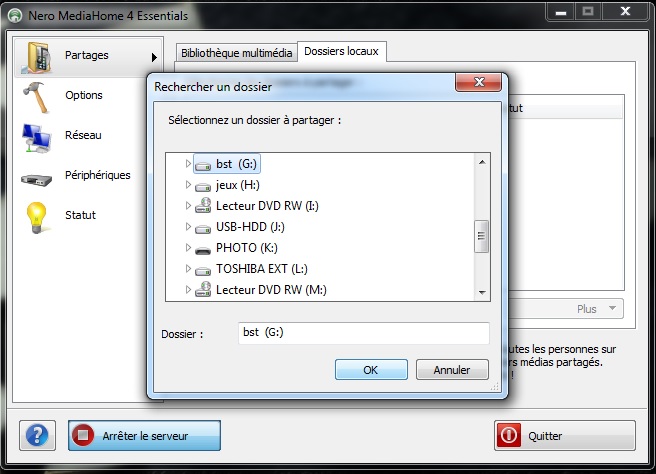Select the 'PHOTO (K:)' row text
This screenshot has height=474, width=656.
[247, 248]
